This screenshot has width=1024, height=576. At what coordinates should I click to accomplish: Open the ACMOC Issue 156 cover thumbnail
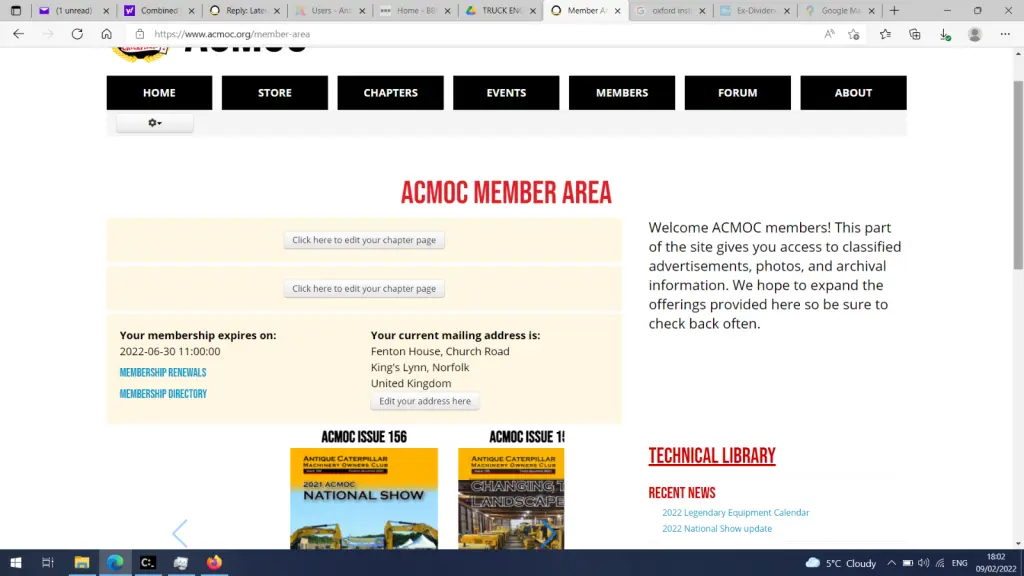(363, 498)
